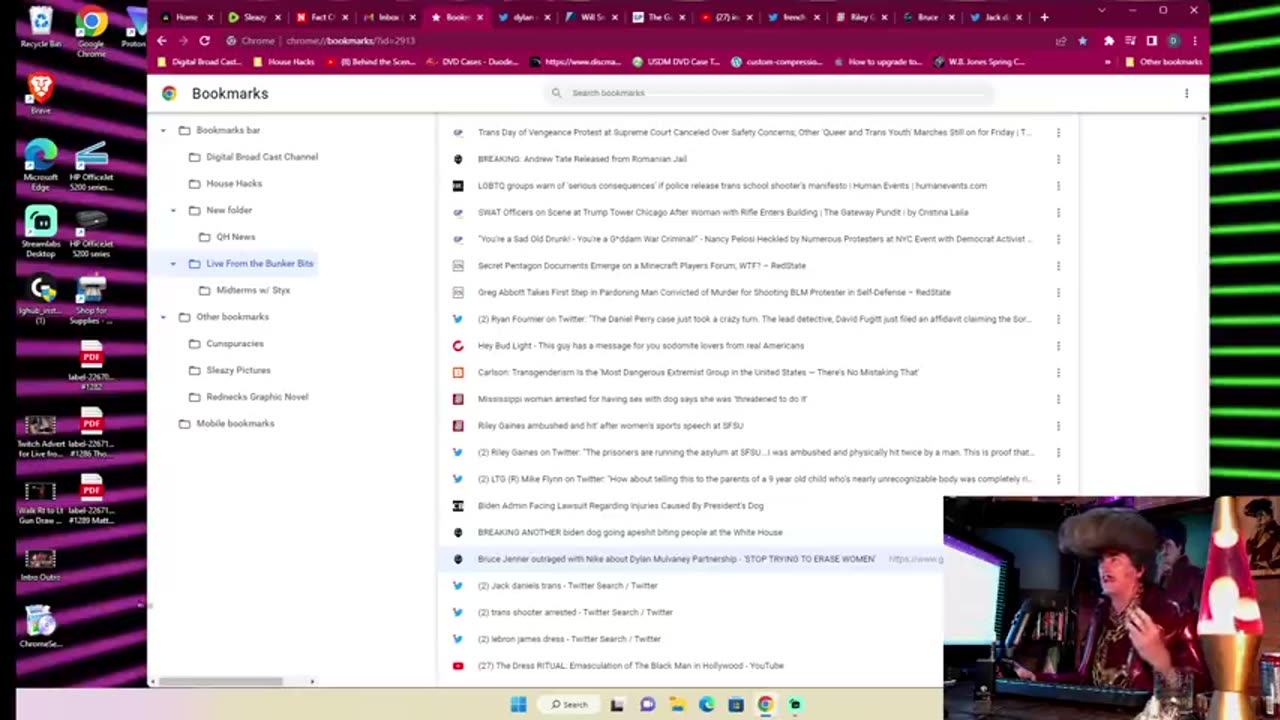Screen dimensions: 1280x720
Task: Collapse the Bookmarks bar tree node
Action: 164,131
